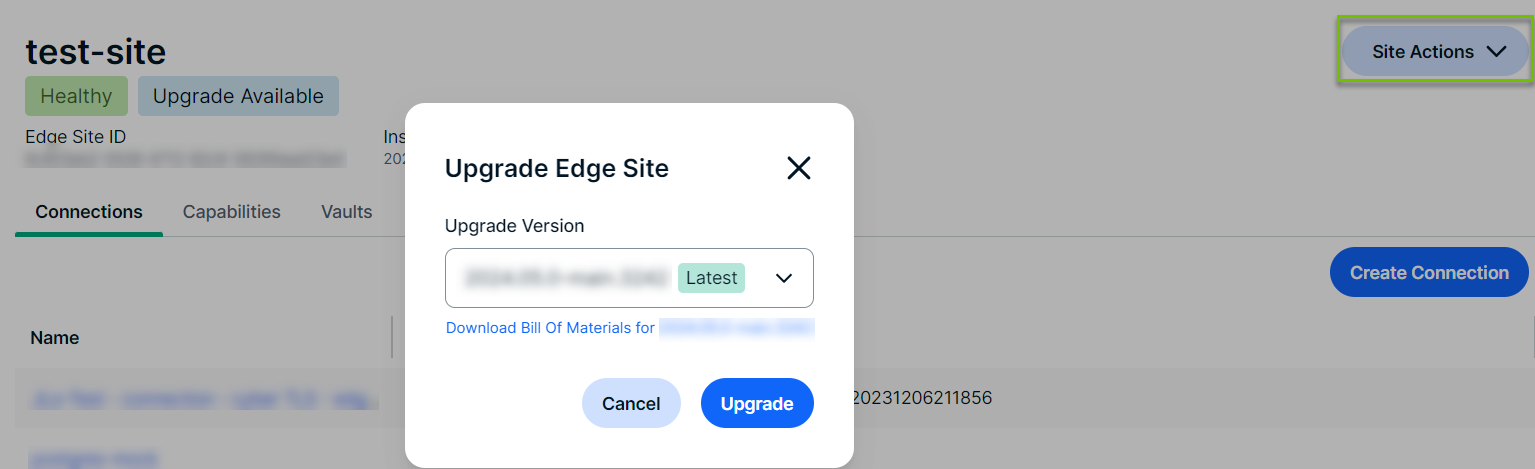Screen dimensions: 1535x469
Task: Follow the Download Bill Of Materials link
Action: (x=550, y=328)
